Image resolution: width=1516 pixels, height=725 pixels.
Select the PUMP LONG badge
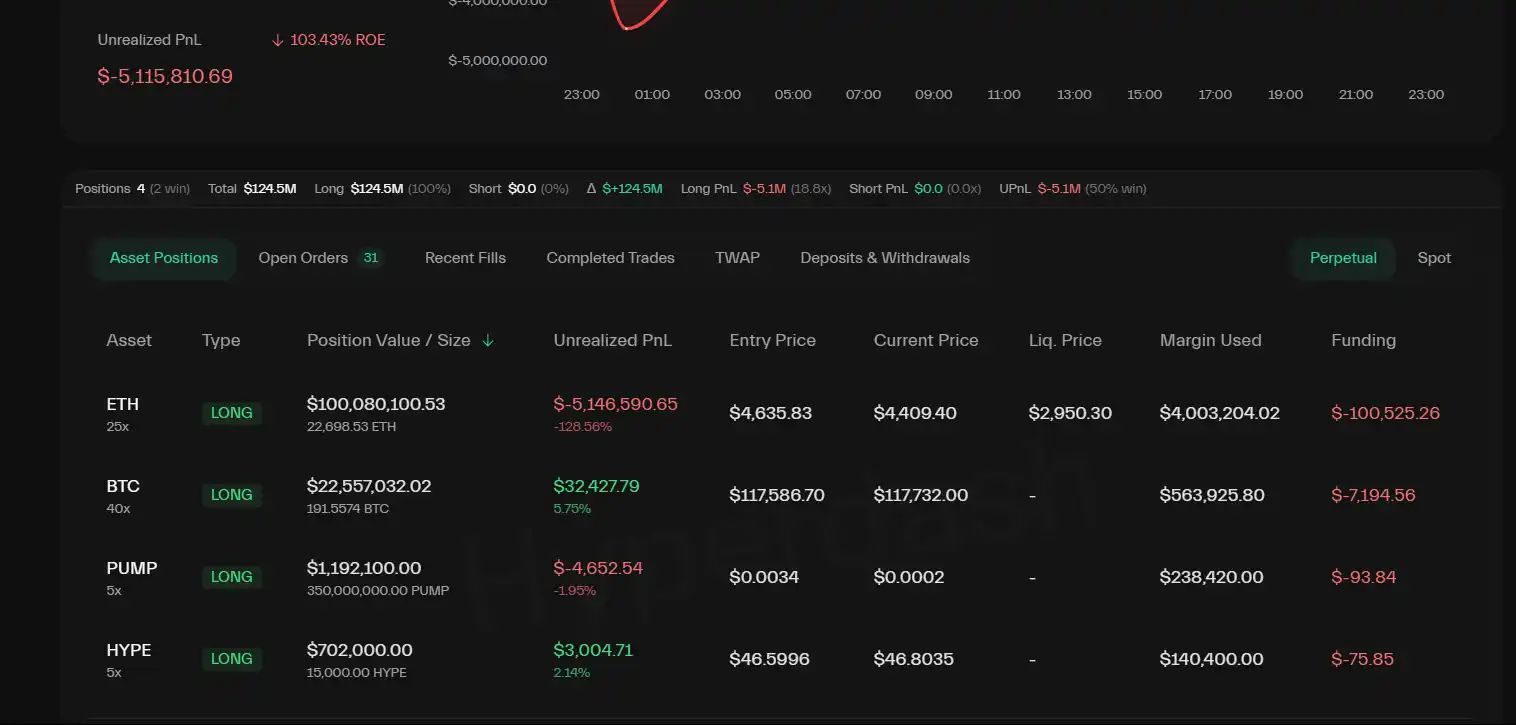point(232,577)
